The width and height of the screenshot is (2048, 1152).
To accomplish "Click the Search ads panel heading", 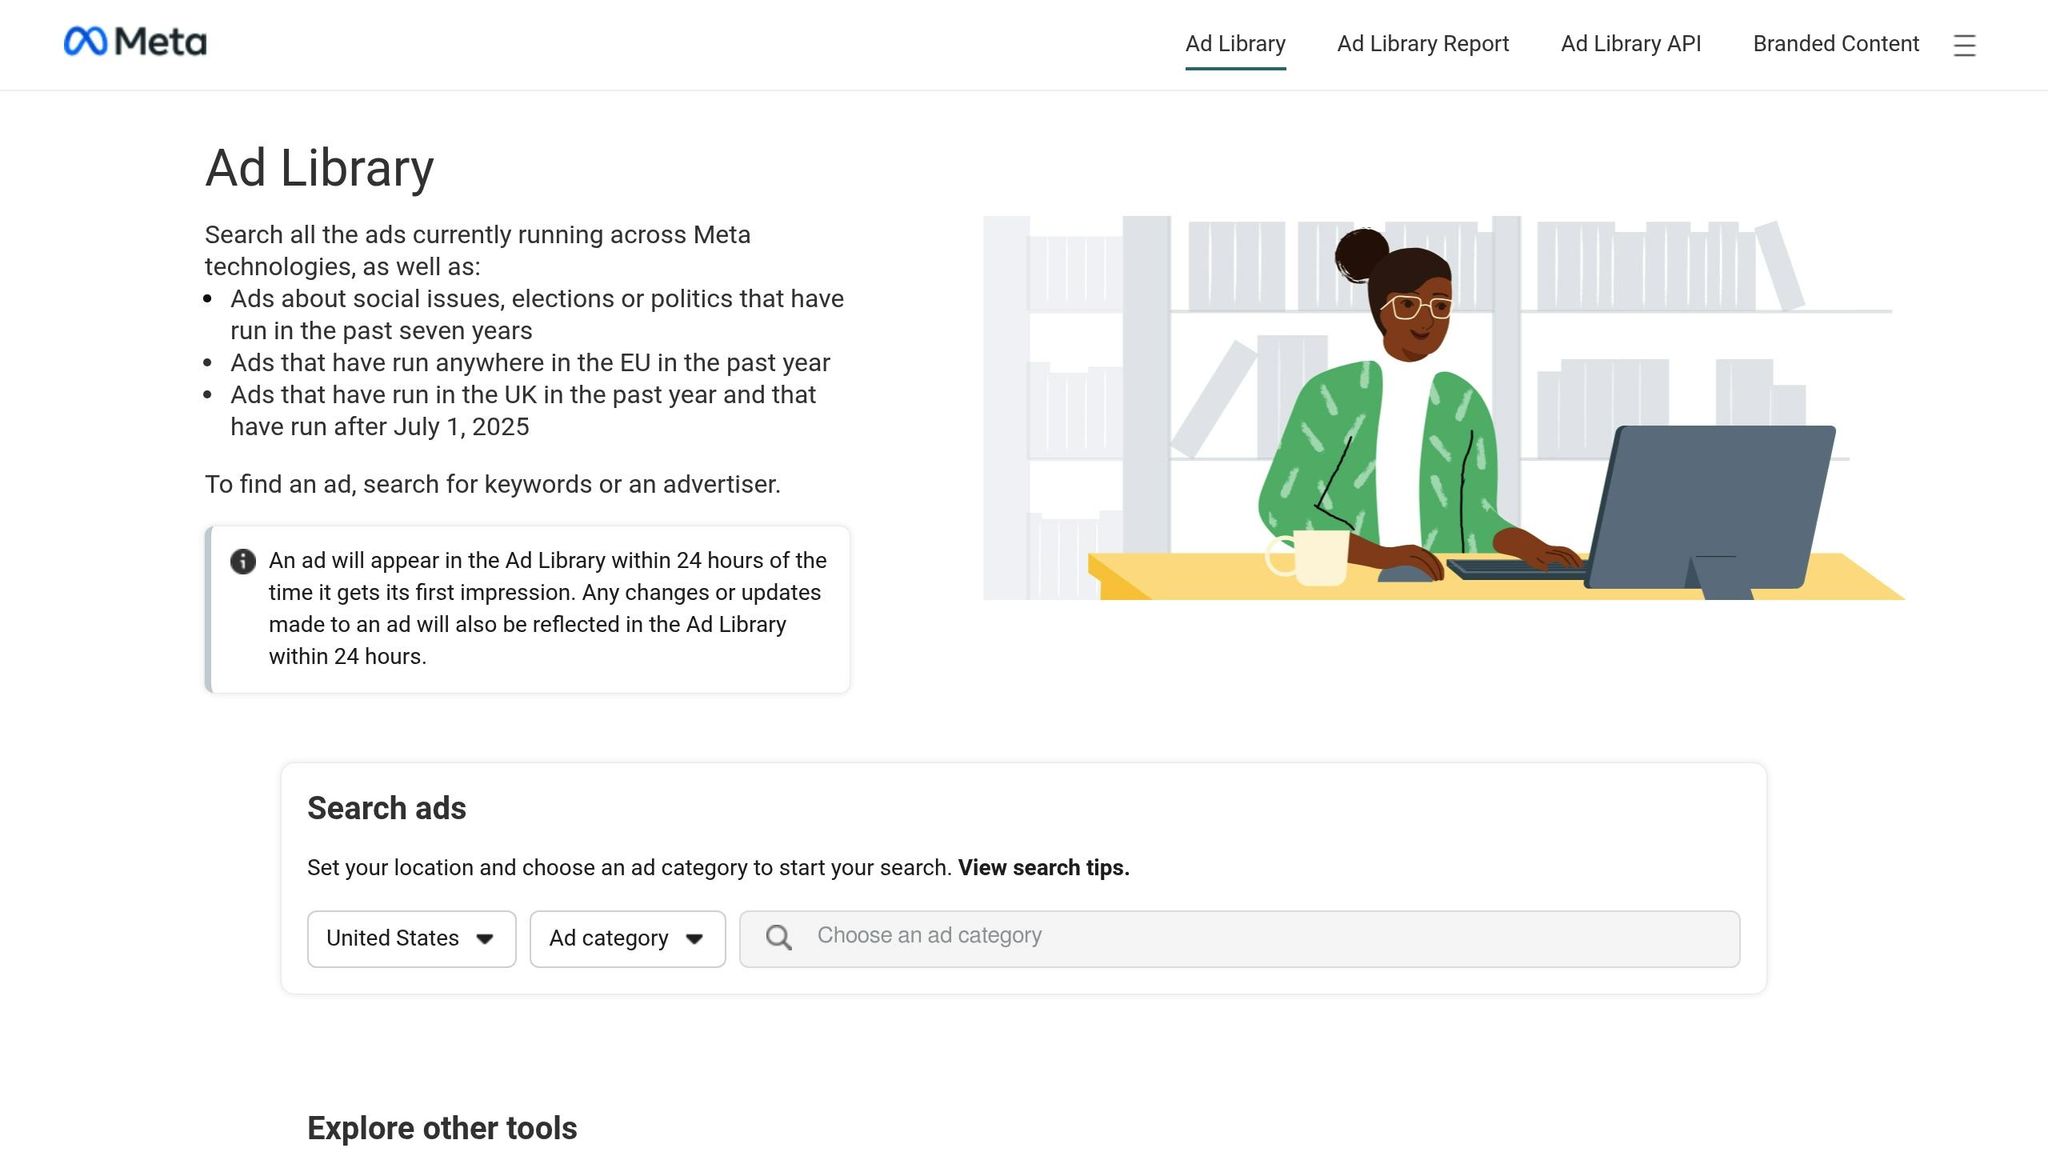I will [386, 808].
